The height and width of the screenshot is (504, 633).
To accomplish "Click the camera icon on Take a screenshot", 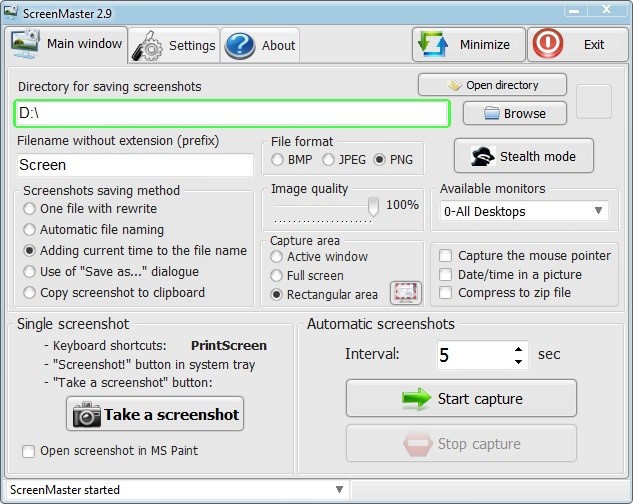I will pyautogui.click(x=86, y=414).
